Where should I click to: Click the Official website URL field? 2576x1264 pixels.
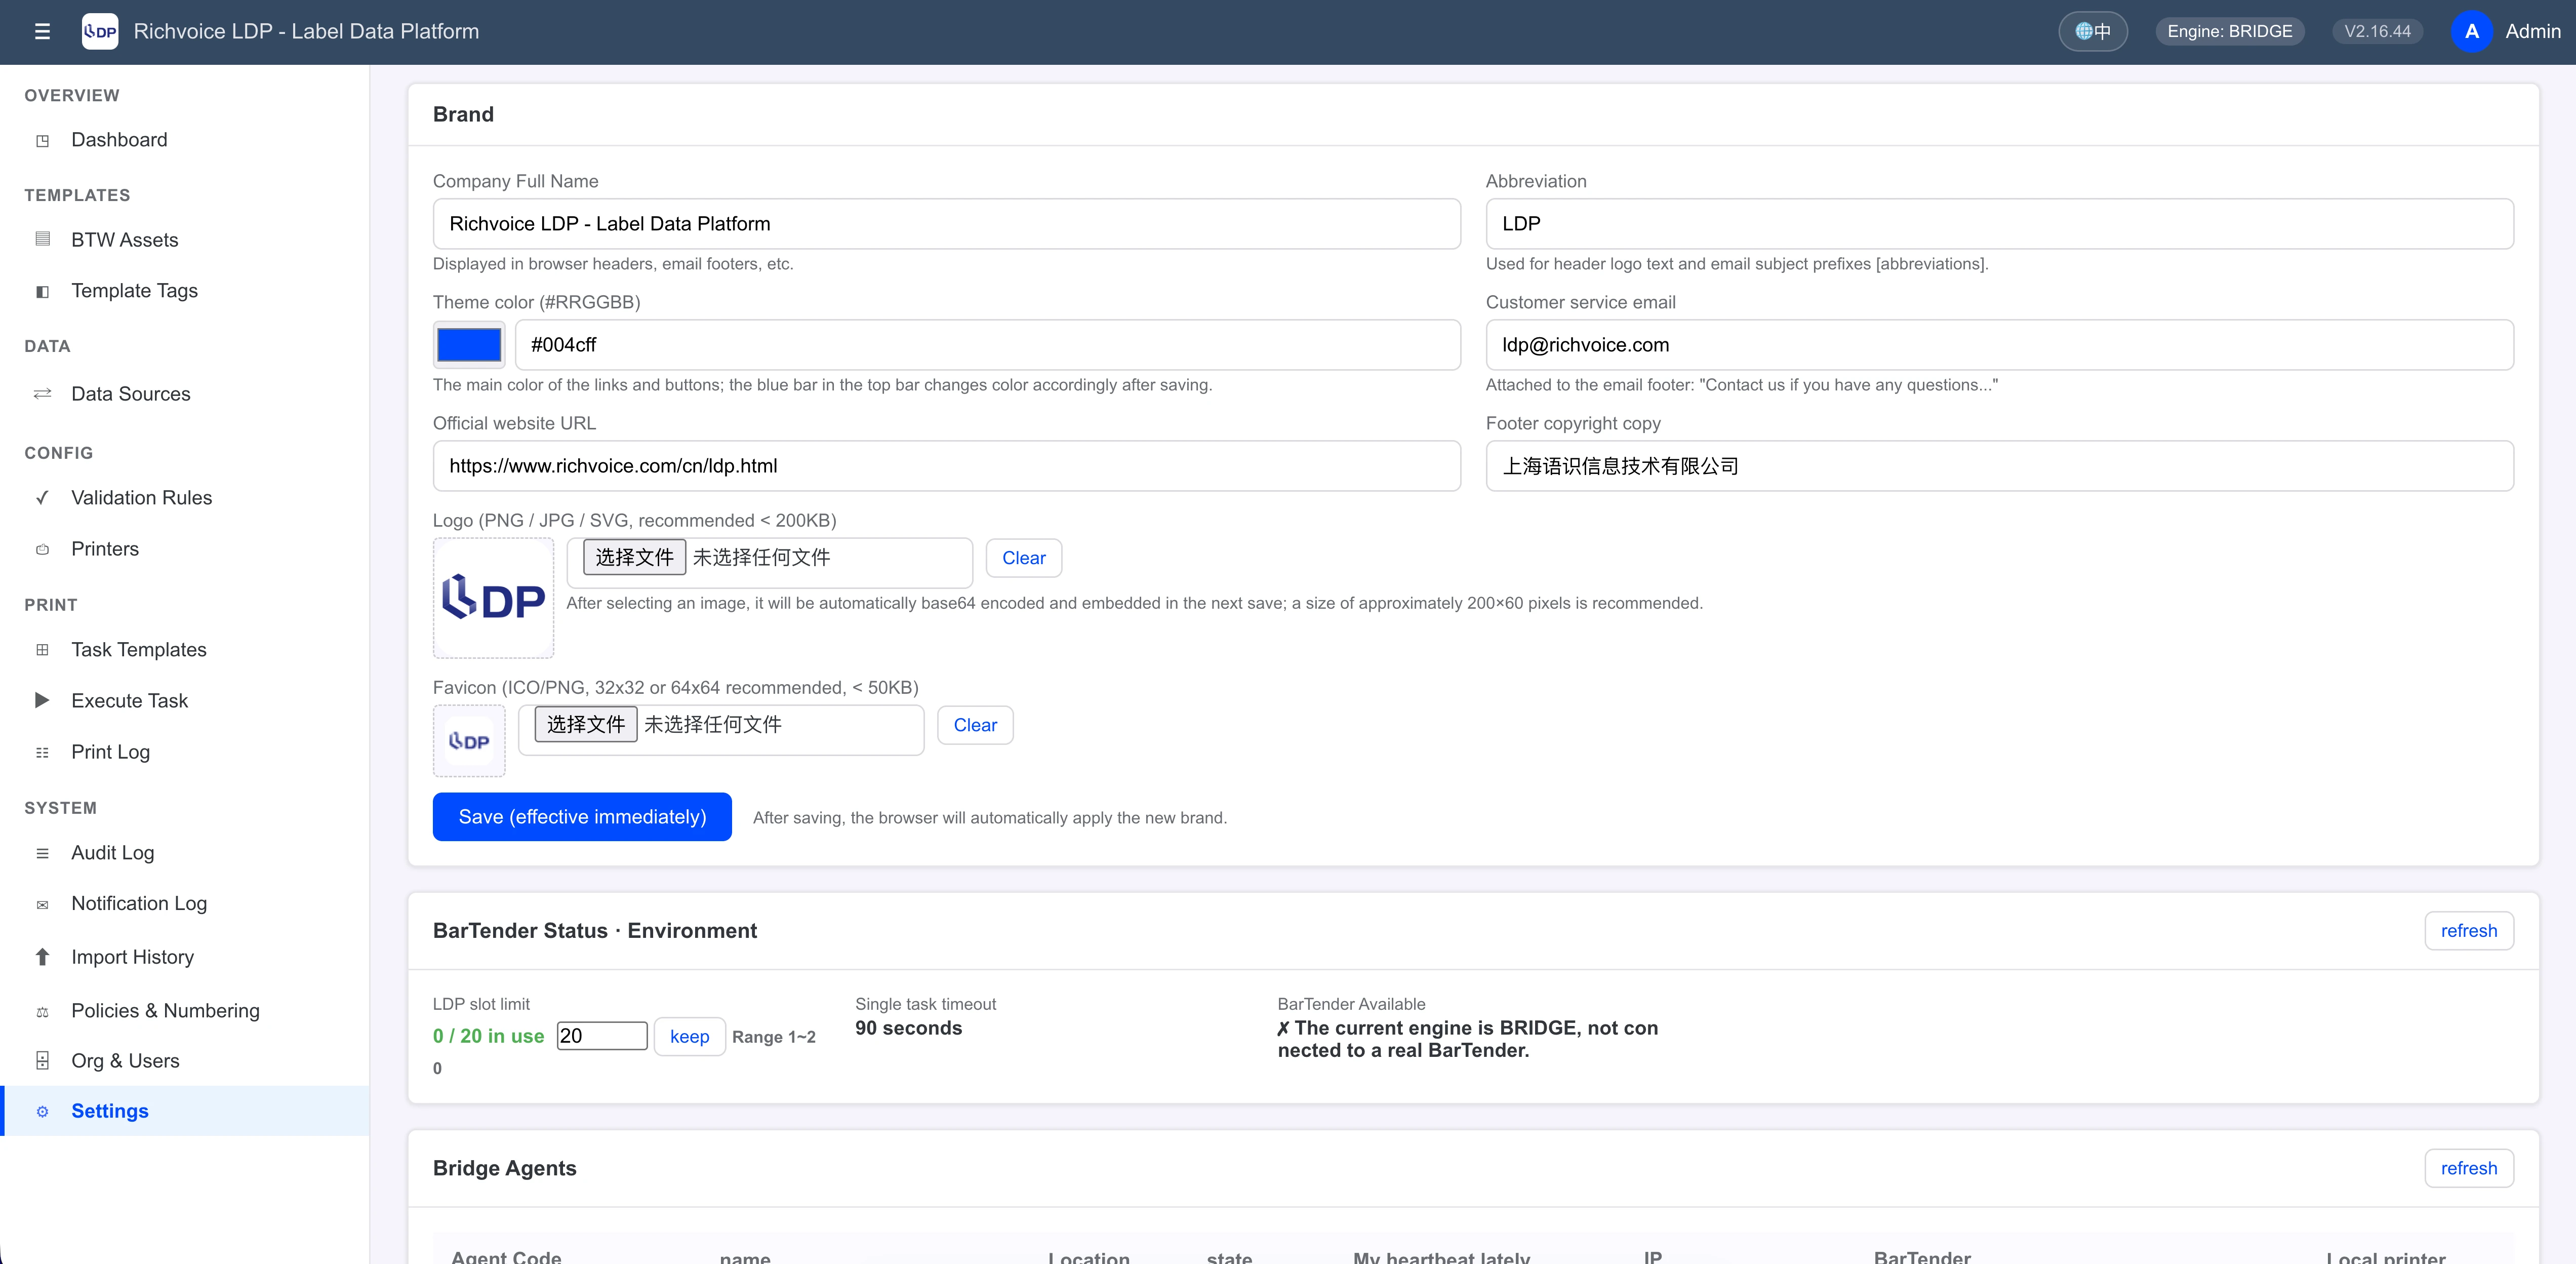click(x=946, y=466)
